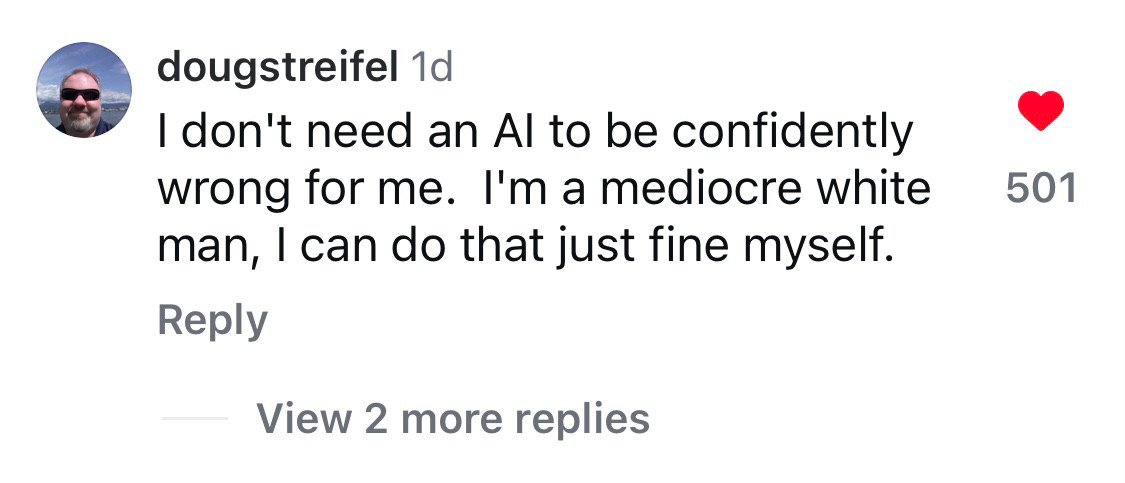The height and width of the screenshot is (483, 1125).
Task: Visit commenter's profile from bold name
Action: click(278, 68)
